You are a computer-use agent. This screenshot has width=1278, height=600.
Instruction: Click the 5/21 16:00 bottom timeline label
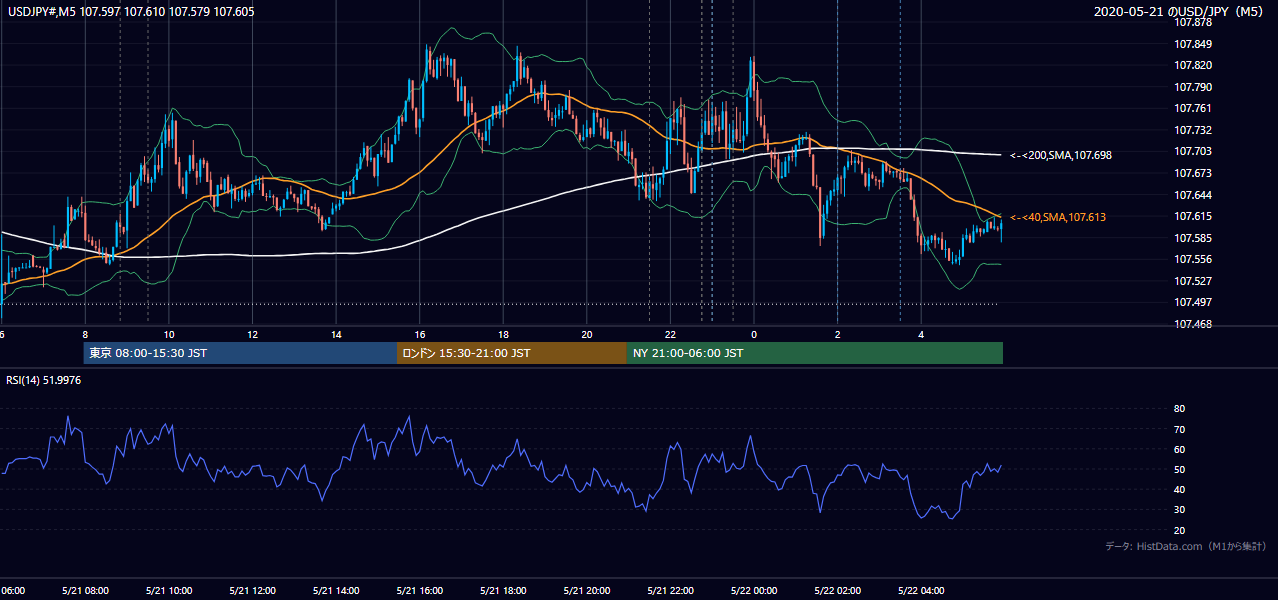(x=419, y=590)
